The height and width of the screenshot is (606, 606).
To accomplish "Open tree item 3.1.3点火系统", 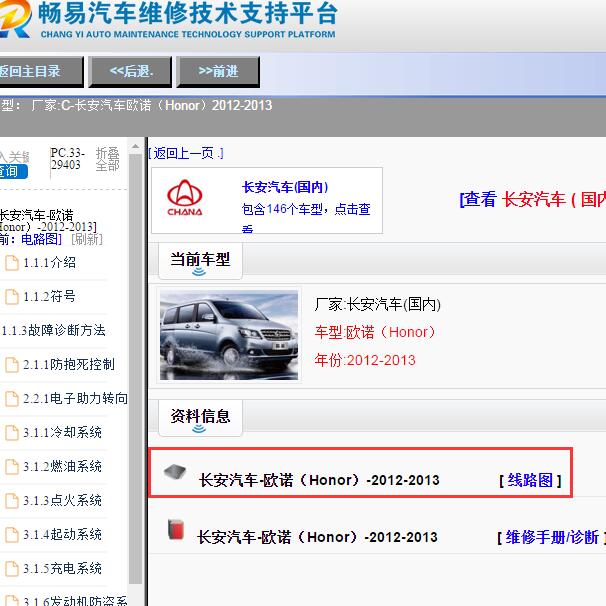I will (63, 500).
